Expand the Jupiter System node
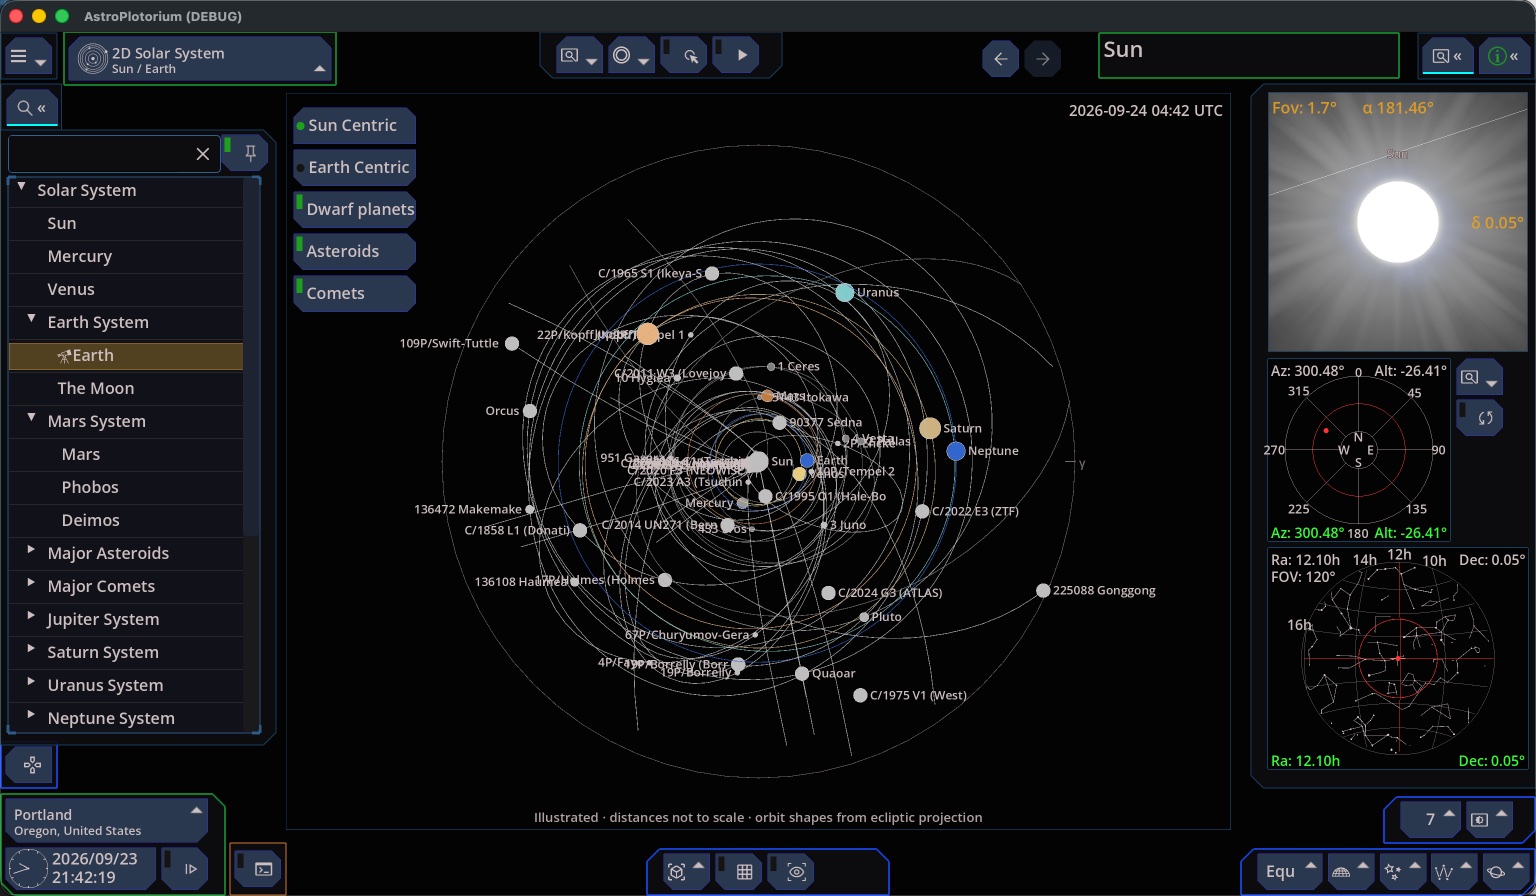This screenshot has height=896, width=1536. pos(31,616)
